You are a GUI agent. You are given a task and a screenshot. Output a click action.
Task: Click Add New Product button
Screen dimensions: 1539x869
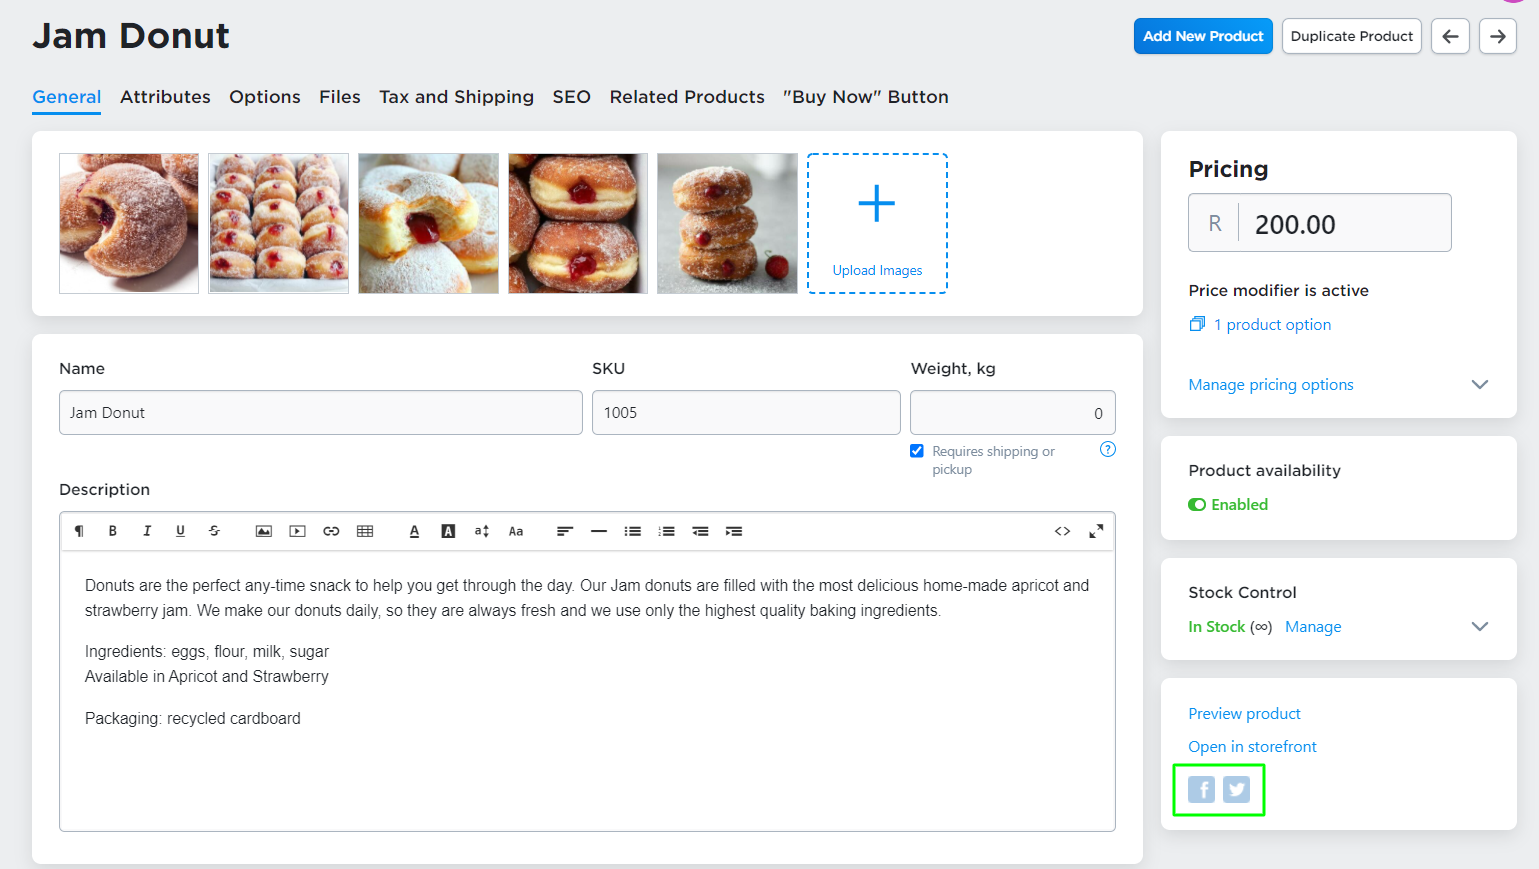1203,36
